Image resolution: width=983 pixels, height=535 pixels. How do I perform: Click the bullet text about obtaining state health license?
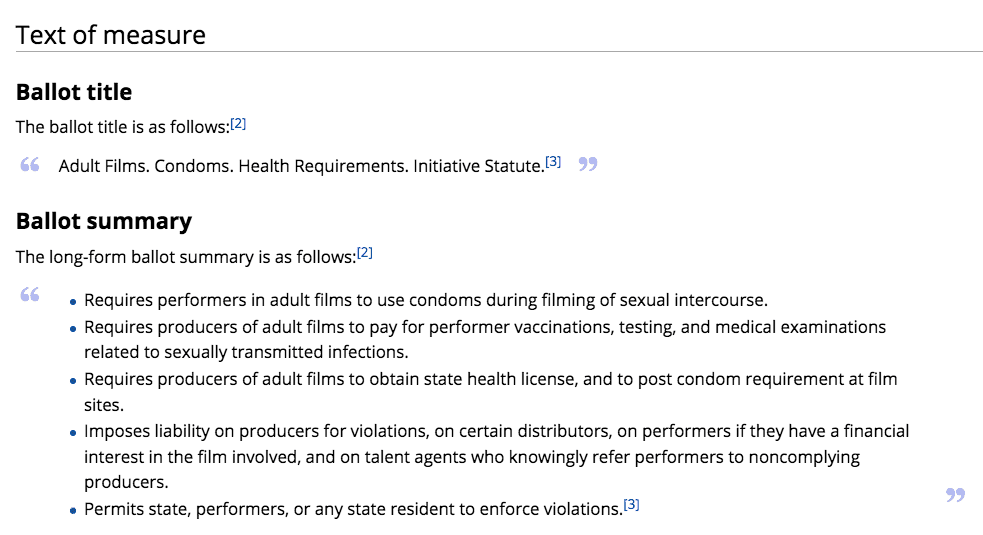[490, 379]
